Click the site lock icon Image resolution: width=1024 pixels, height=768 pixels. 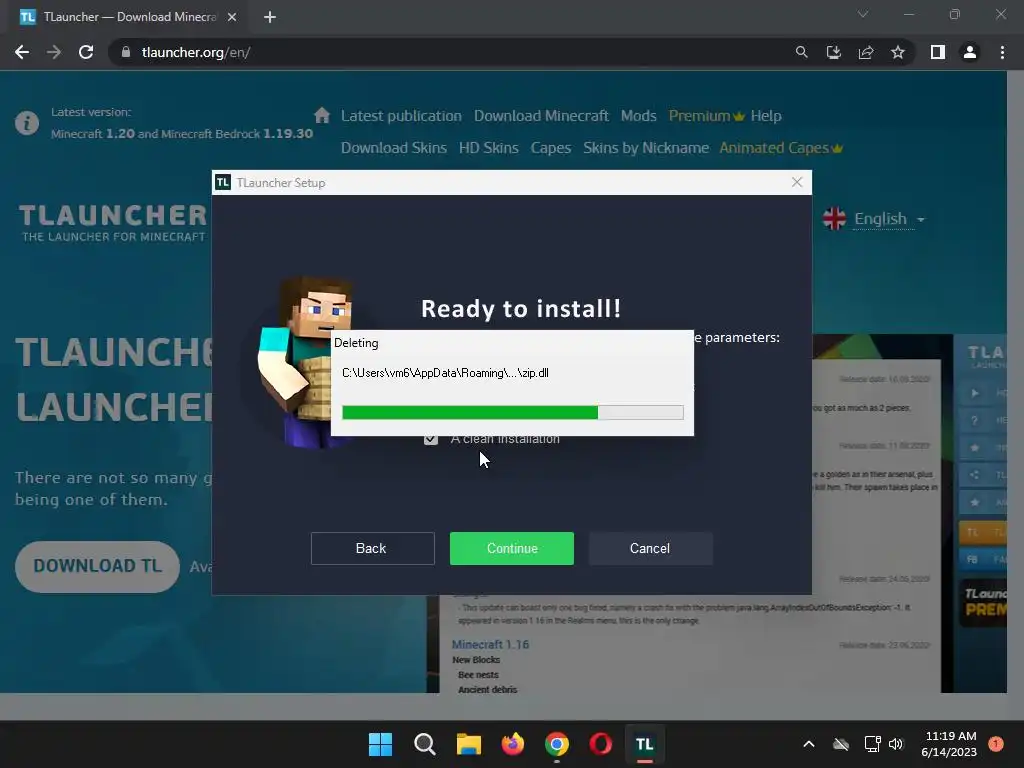(126, 52)
